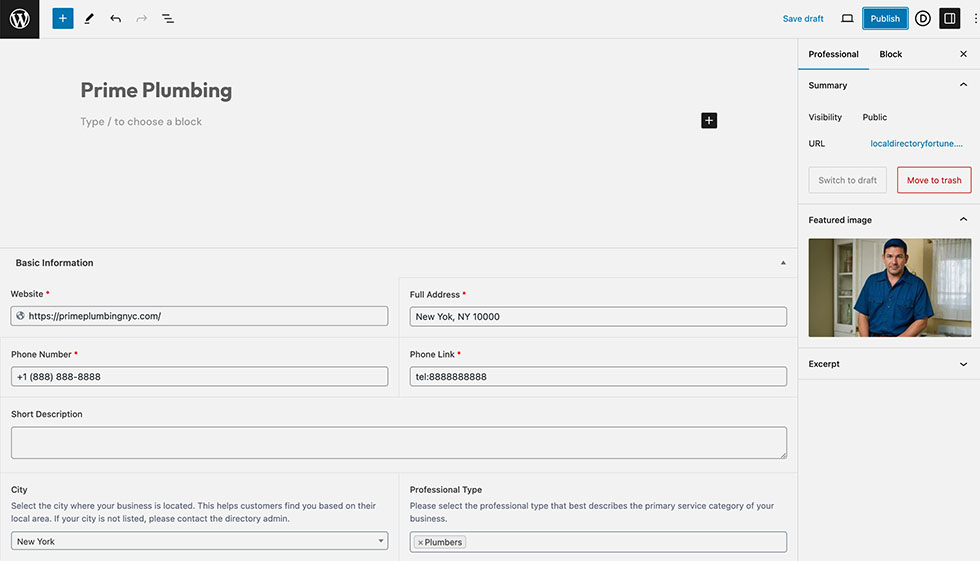980x561 pixels.
Task: Add block with black plus icon
Action: [x=709, y=121]
